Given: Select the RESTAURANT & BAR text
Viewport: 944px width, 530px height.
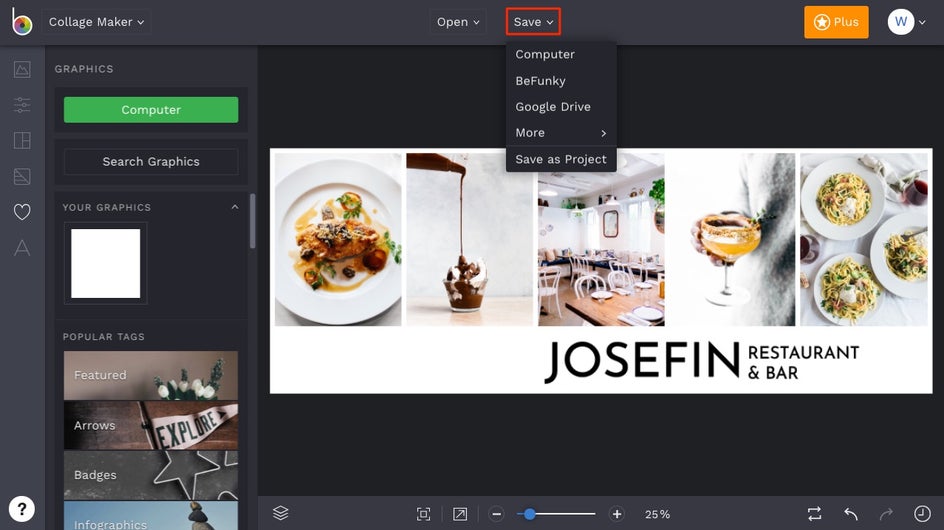Looking at the screenshot, I should [x=804, y=363].
